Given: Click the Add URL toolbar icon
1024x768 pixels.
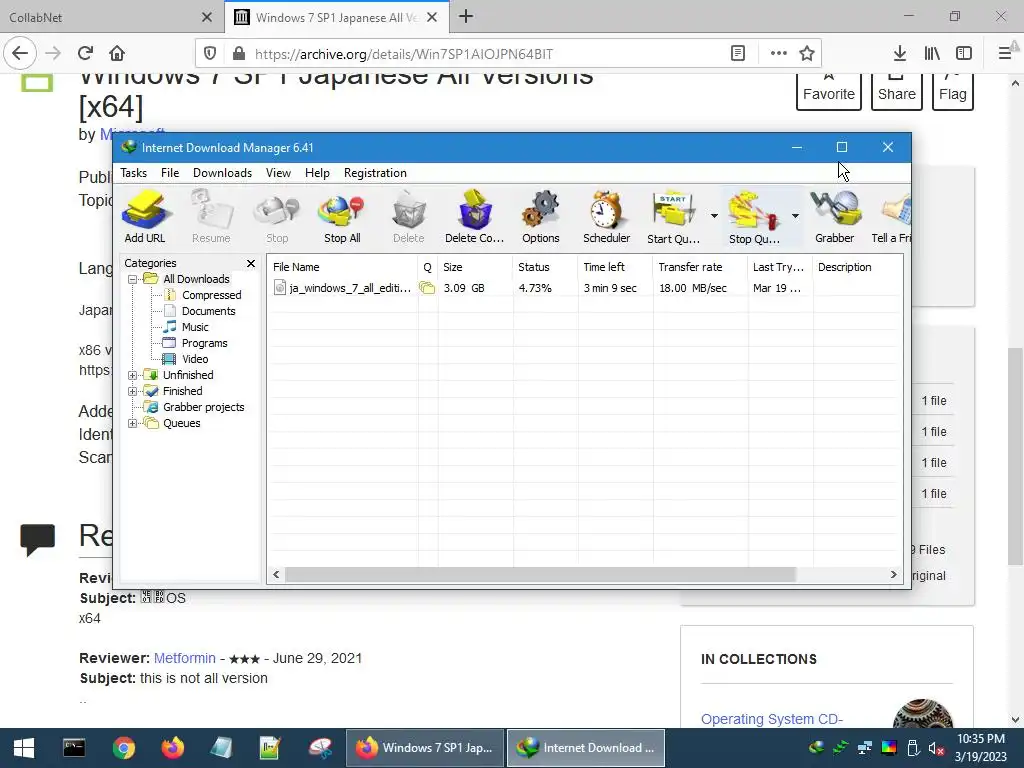Looking at the screenshot, I should point(145,217).
